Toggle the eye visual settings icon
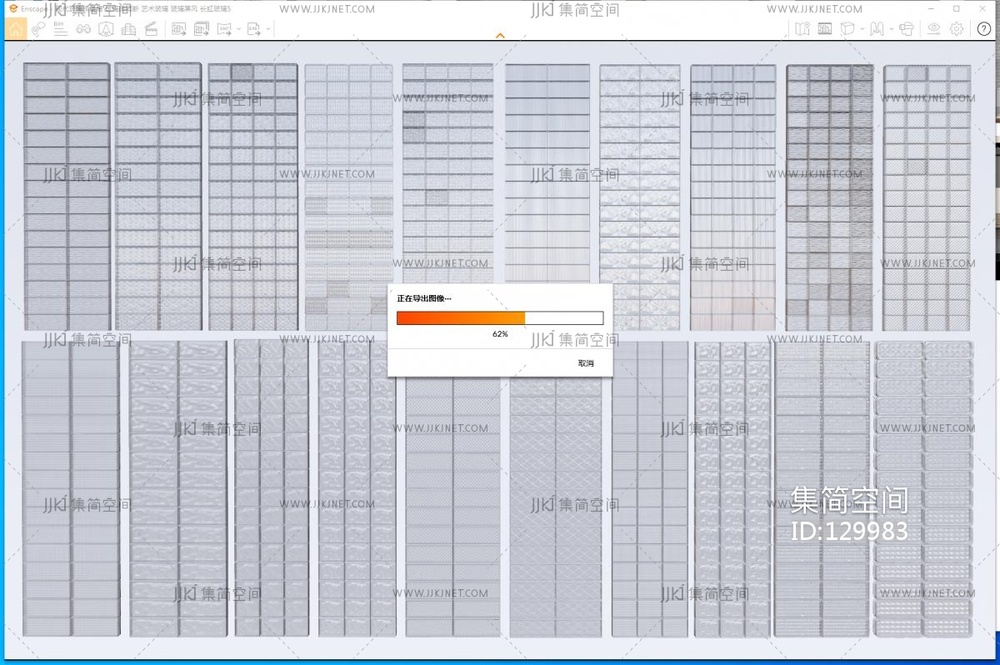 (934, 29)
